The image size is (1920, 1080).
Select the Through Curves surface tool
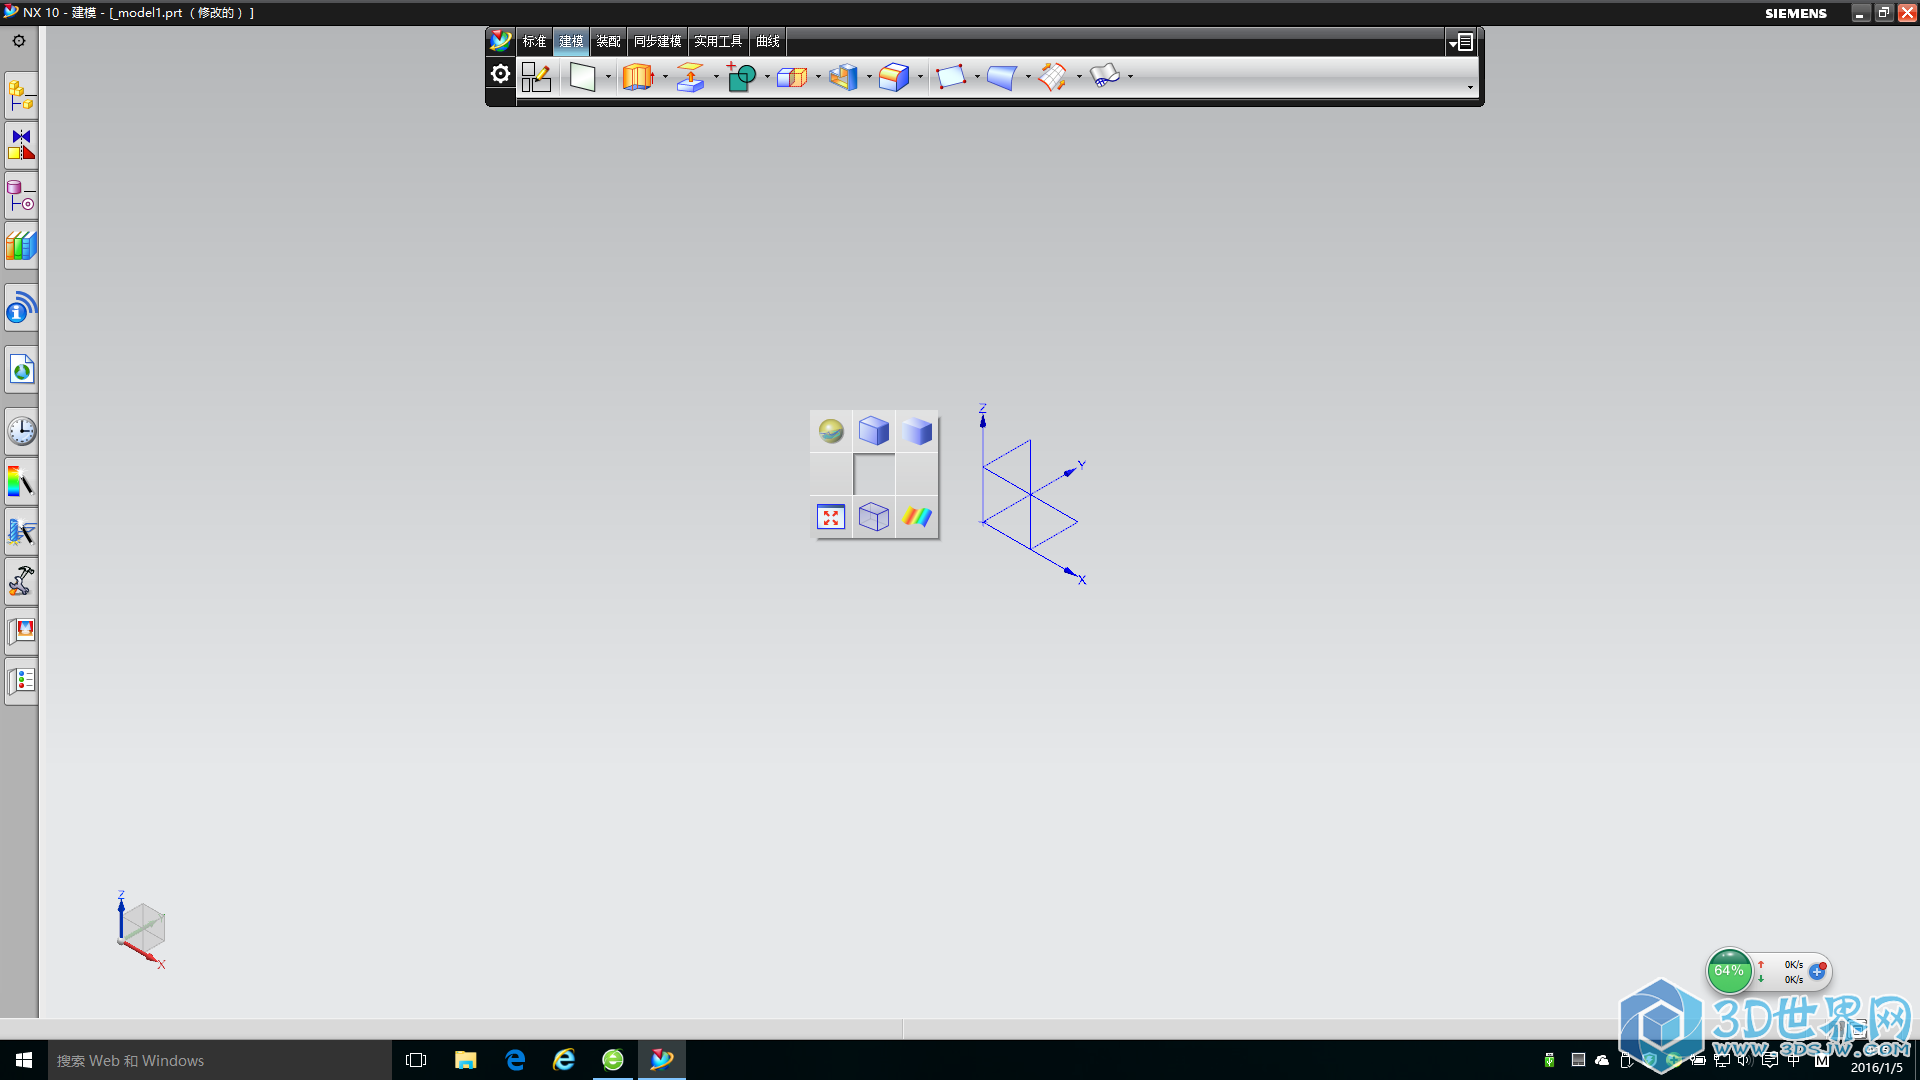point(1001,77)
